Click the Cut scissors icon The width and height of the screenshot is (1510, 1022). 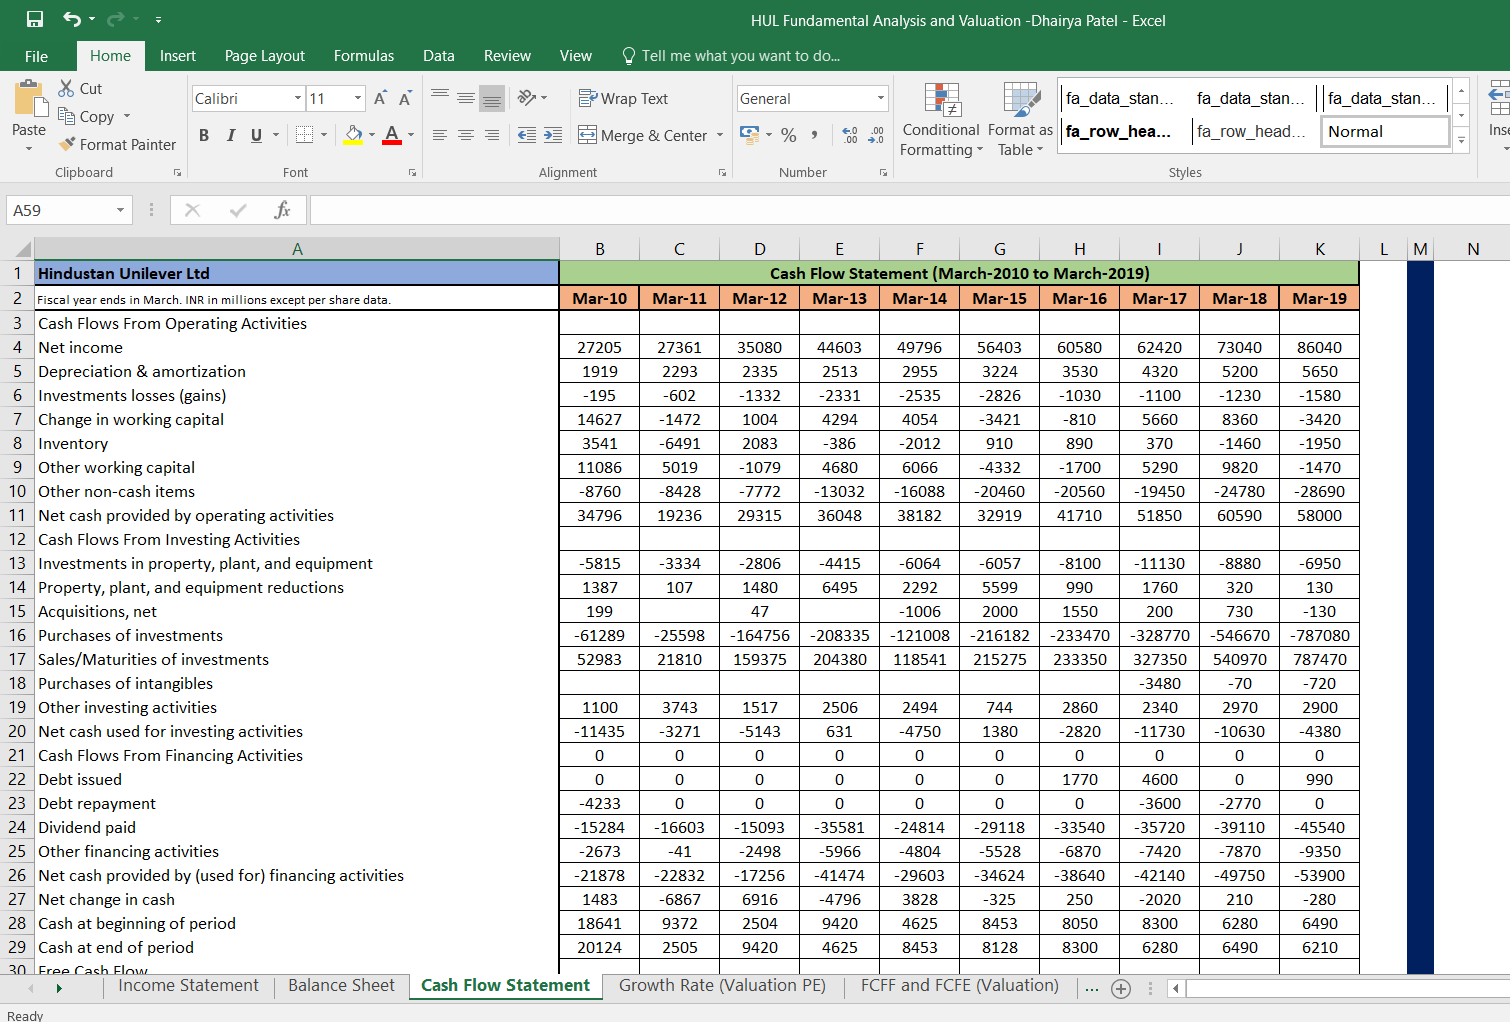66,88
